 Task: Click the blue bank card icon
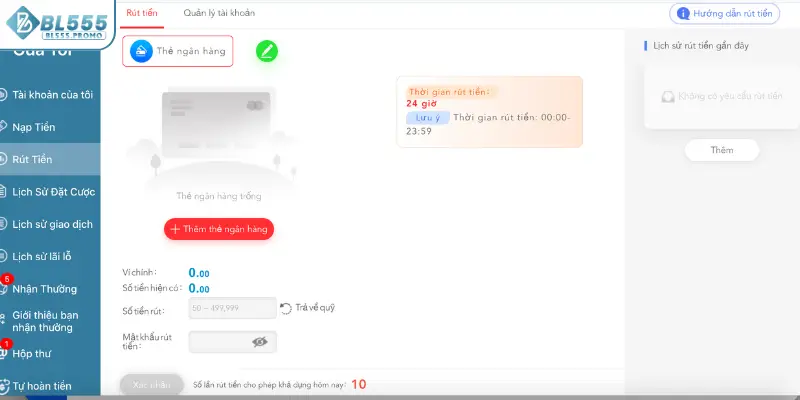pos(141,51)
